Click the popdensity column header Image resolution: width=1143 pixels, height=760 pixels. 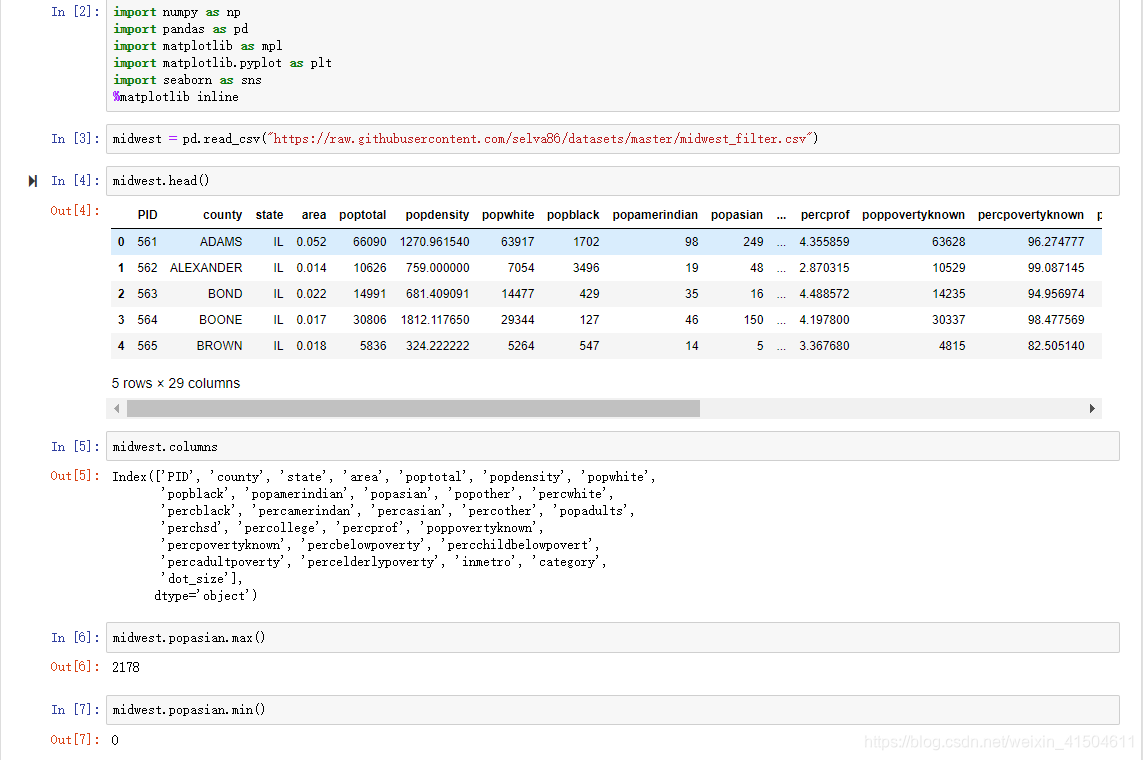coord(437,215)
